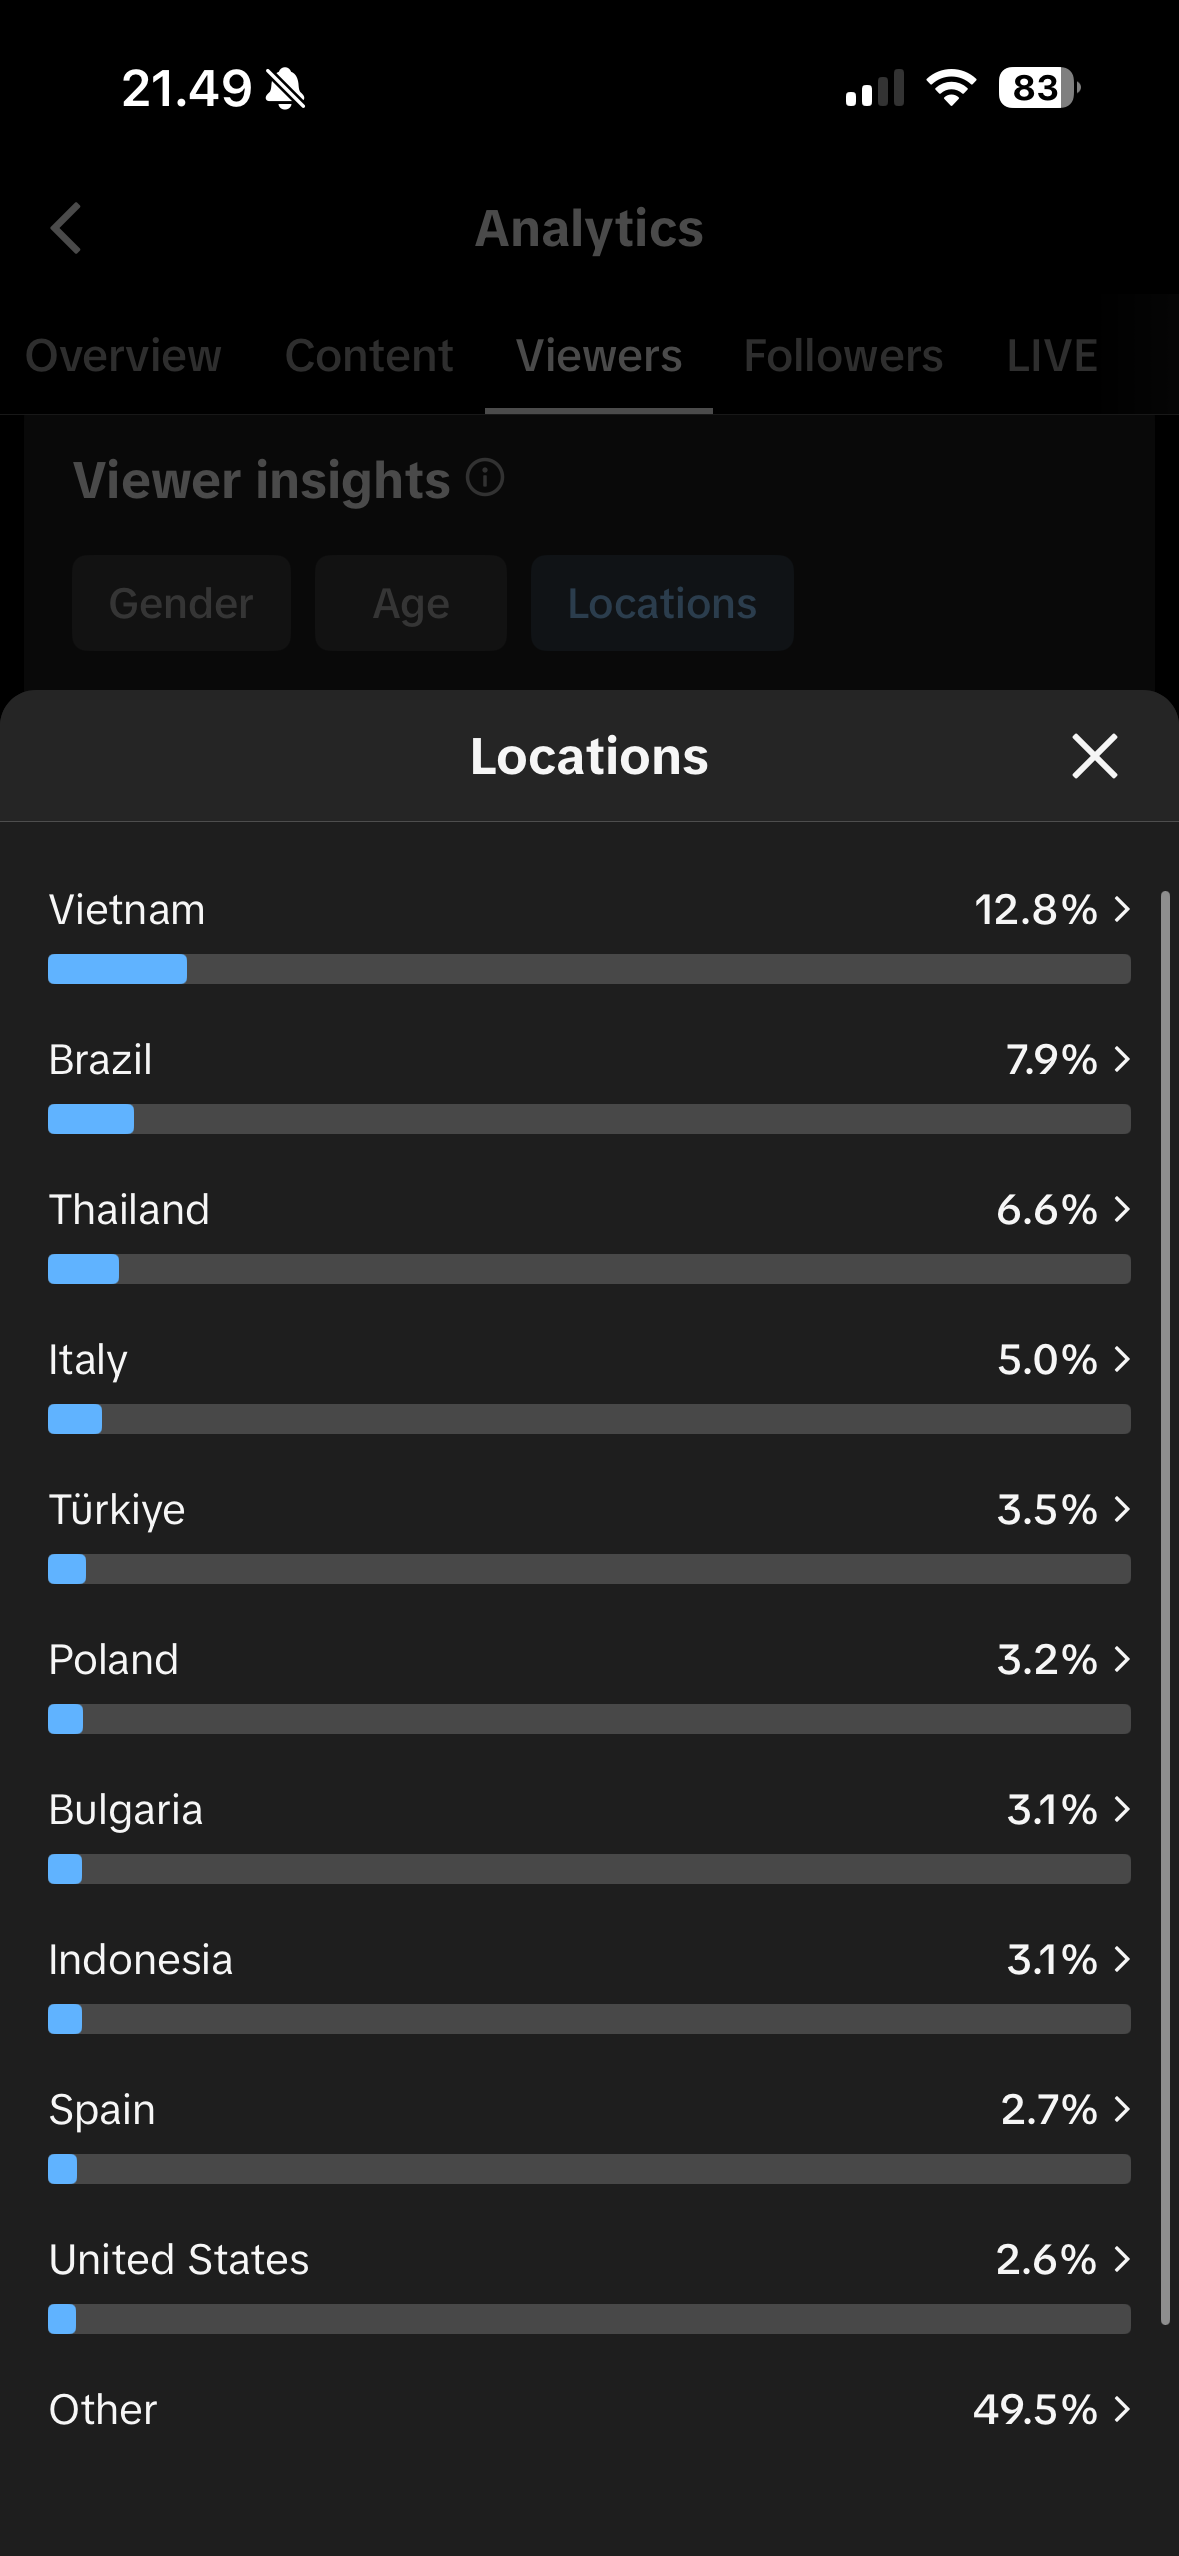Open the United States row
Screen dimensions: 1179x2556
pyautogui.click(x=589, y=2285)
